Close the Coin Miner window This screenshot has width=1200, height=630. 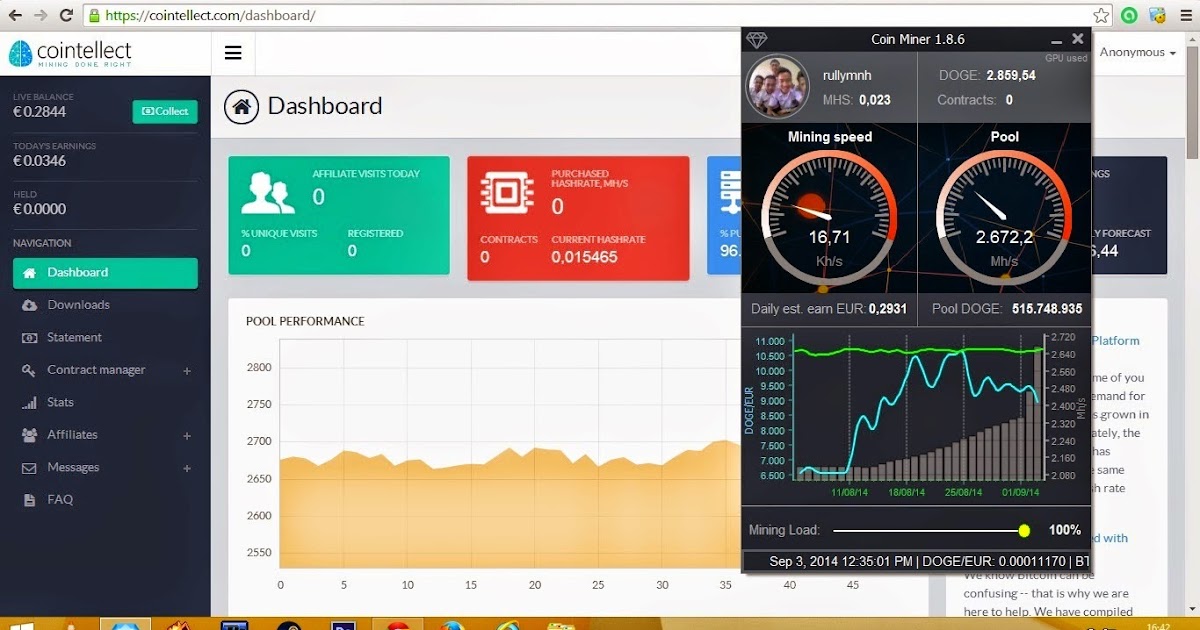pos(1078,39)
